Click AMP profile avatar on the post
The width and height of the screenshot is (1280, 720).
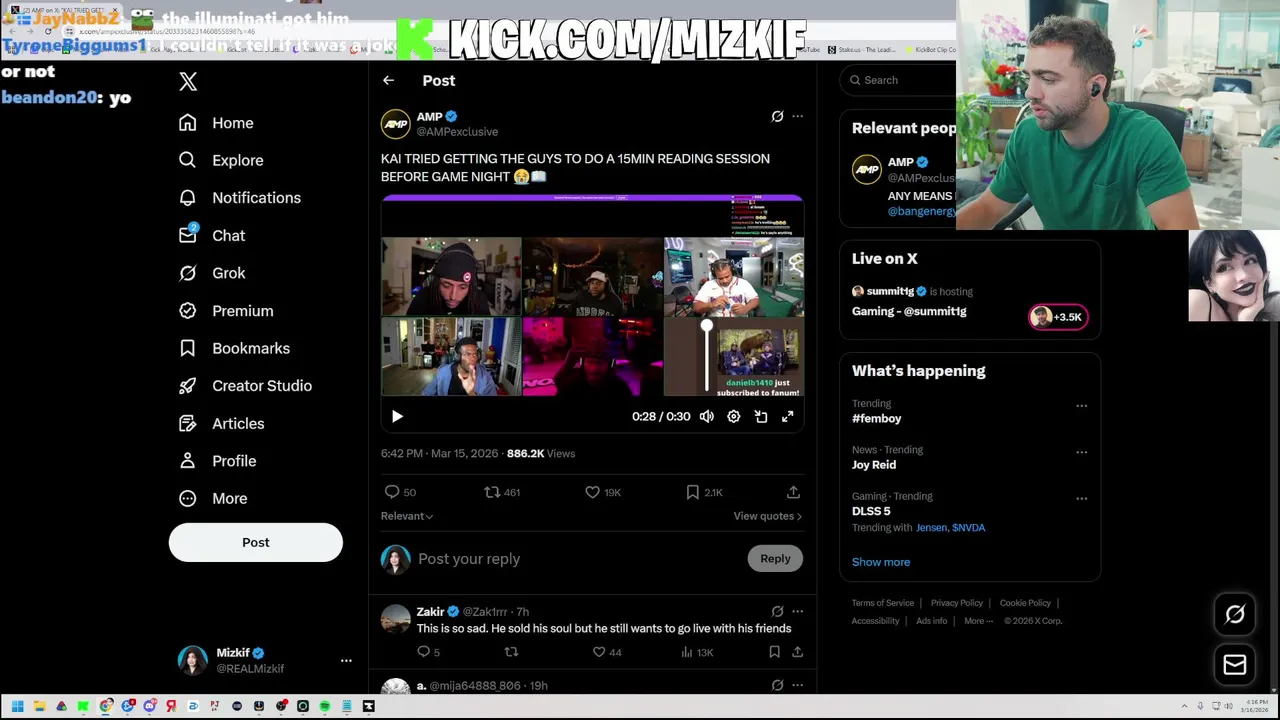[x=395, y=124]
